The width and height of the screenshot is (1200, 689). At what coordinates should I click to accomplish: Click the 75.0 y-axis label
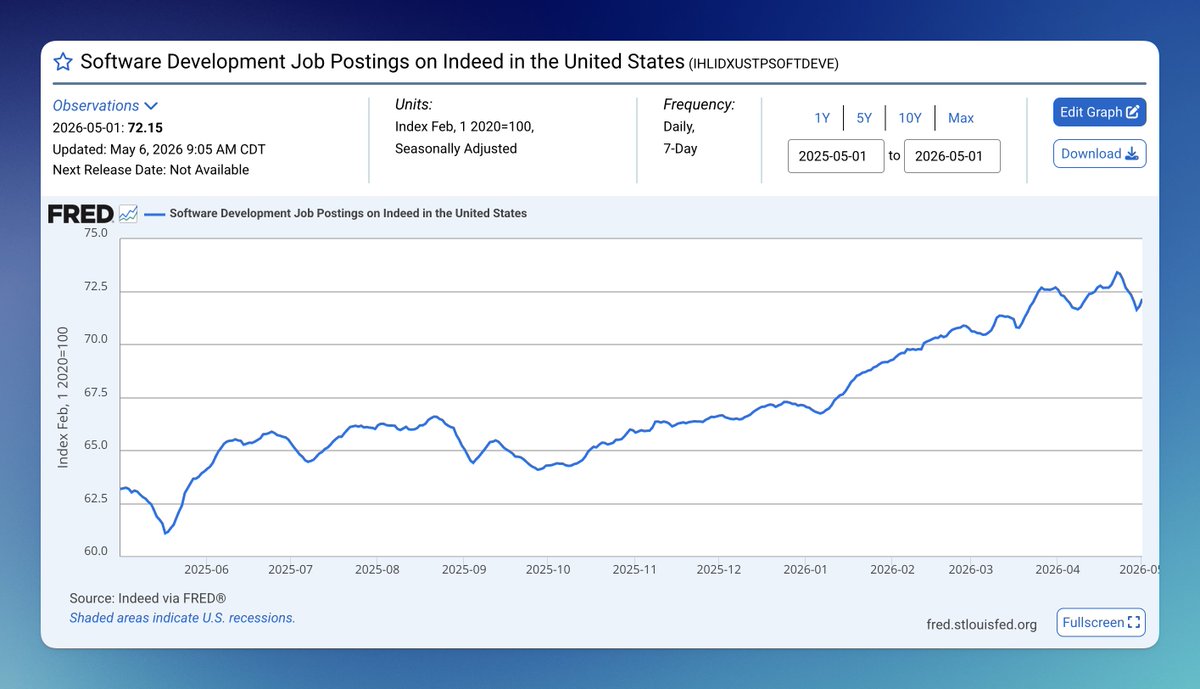(x=94, y=233)
